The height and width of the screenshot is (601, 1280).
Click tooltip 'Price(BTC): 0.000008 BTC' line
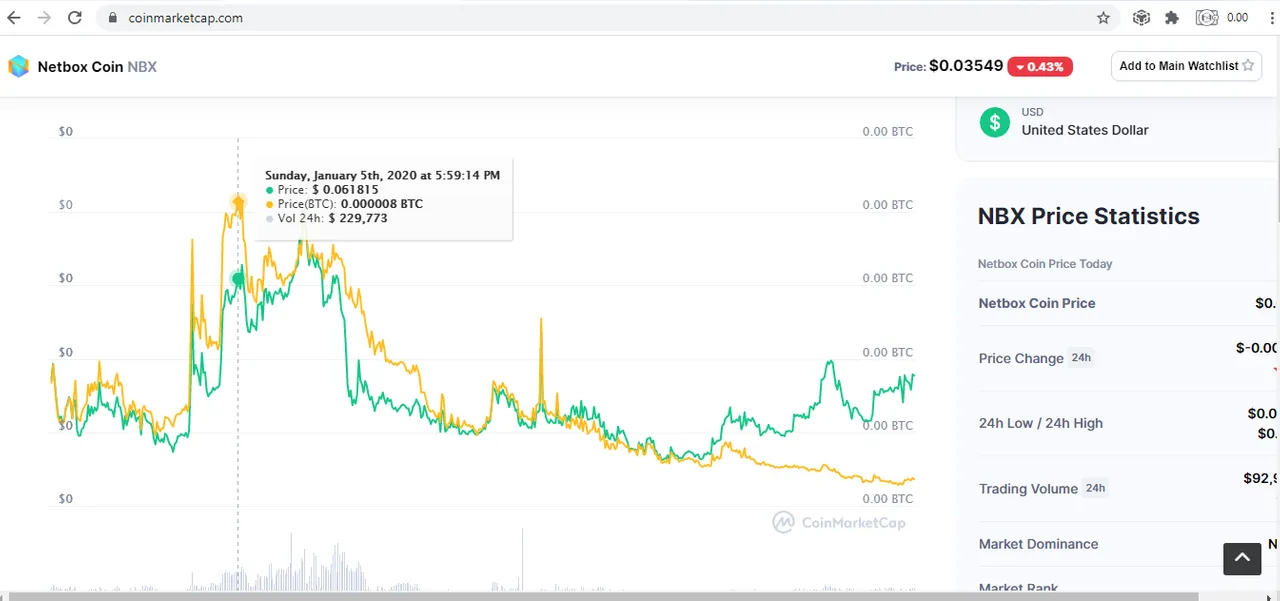[x=344, y=204]
